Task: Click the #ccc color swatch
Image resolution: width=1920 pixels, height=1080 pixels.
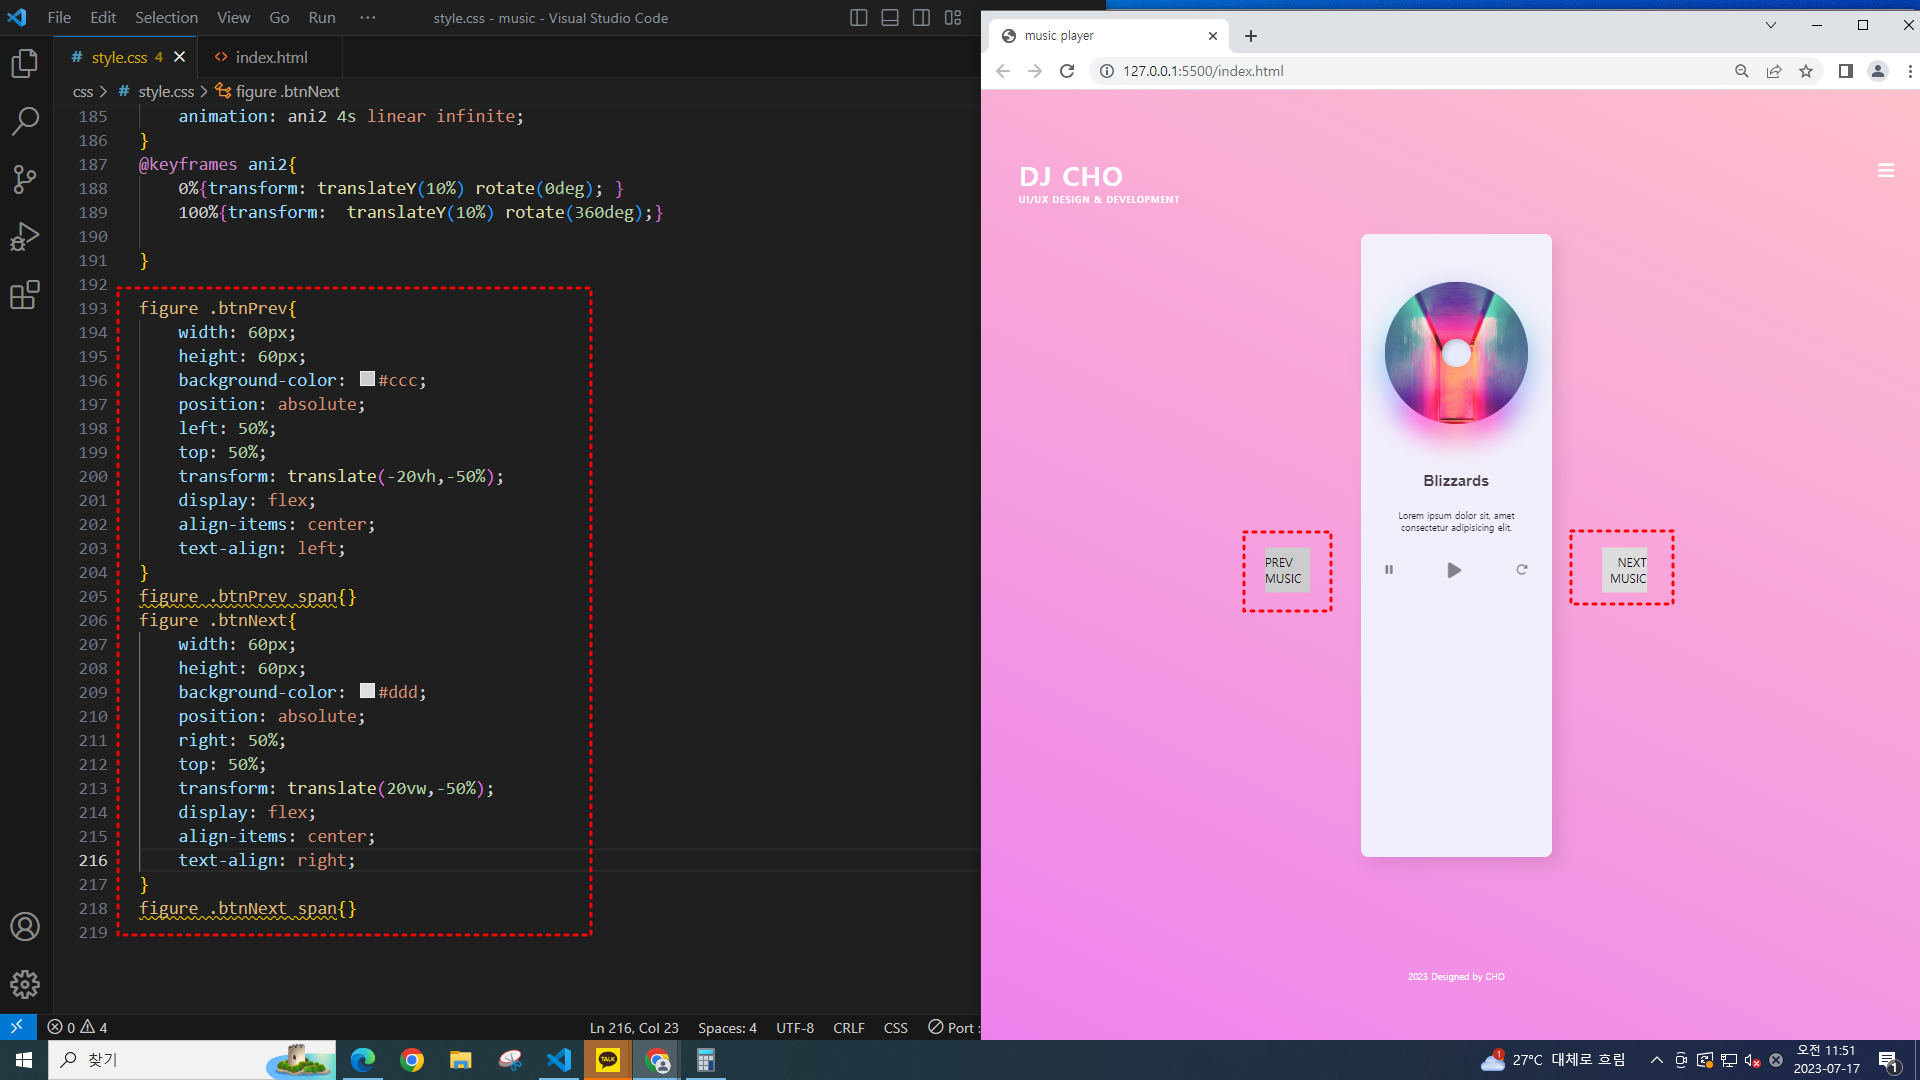Action: click(367, 379)
